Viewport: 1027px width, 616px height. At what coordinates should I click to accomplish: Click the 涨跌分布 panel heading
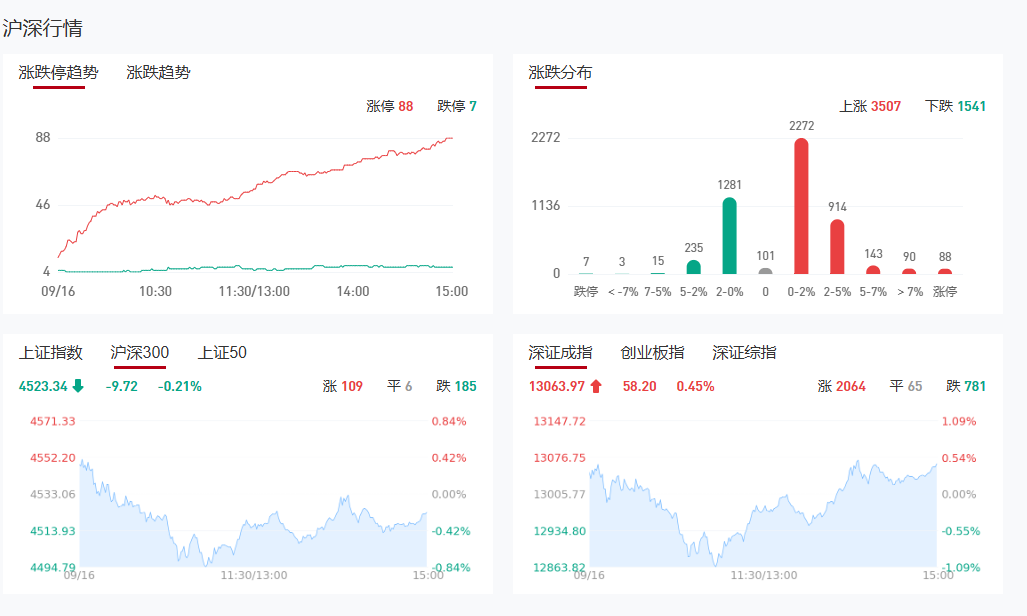[x=560, y=72]
